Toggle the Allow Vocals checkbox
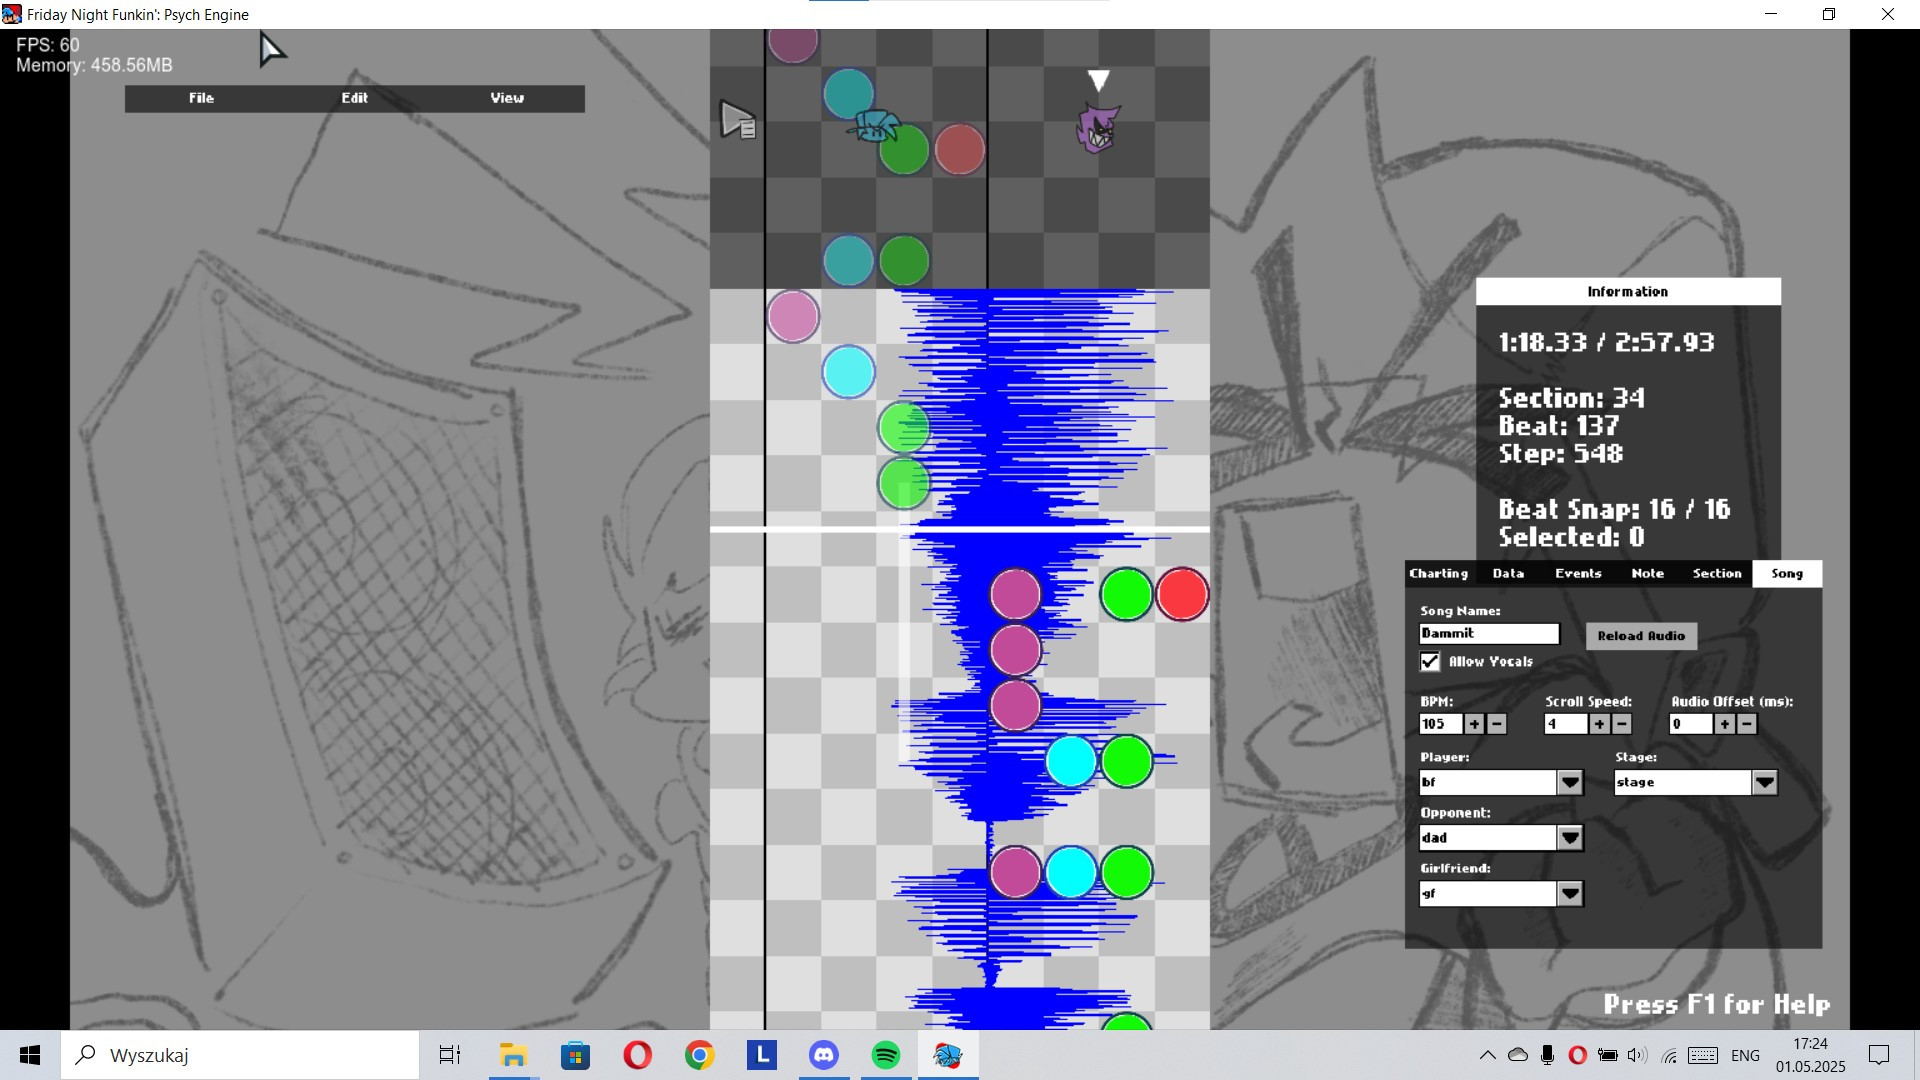The width and height of the screenshot is (1920, 1080). [x=1430, y=662]
